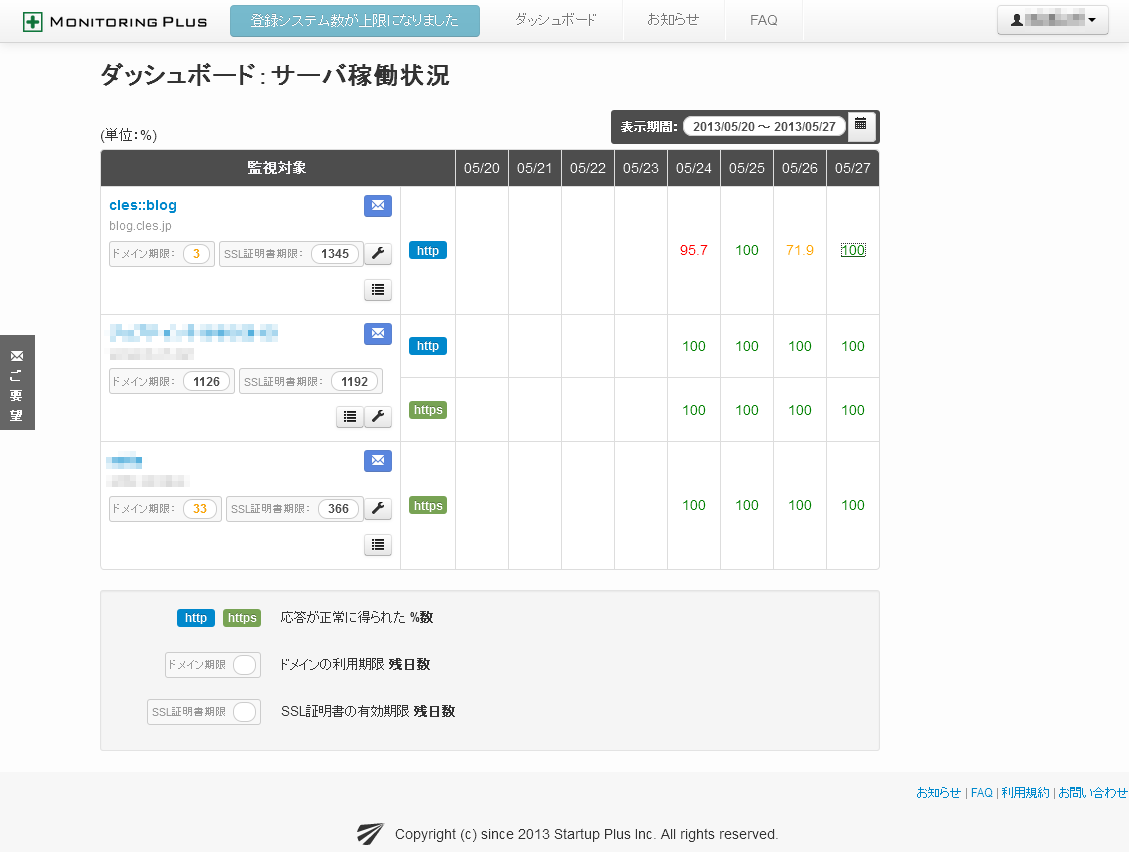Viewport: 1129px width, 852px height.
Task: Click the 登録システム数が上限になりました button
Action: [354, 20]
